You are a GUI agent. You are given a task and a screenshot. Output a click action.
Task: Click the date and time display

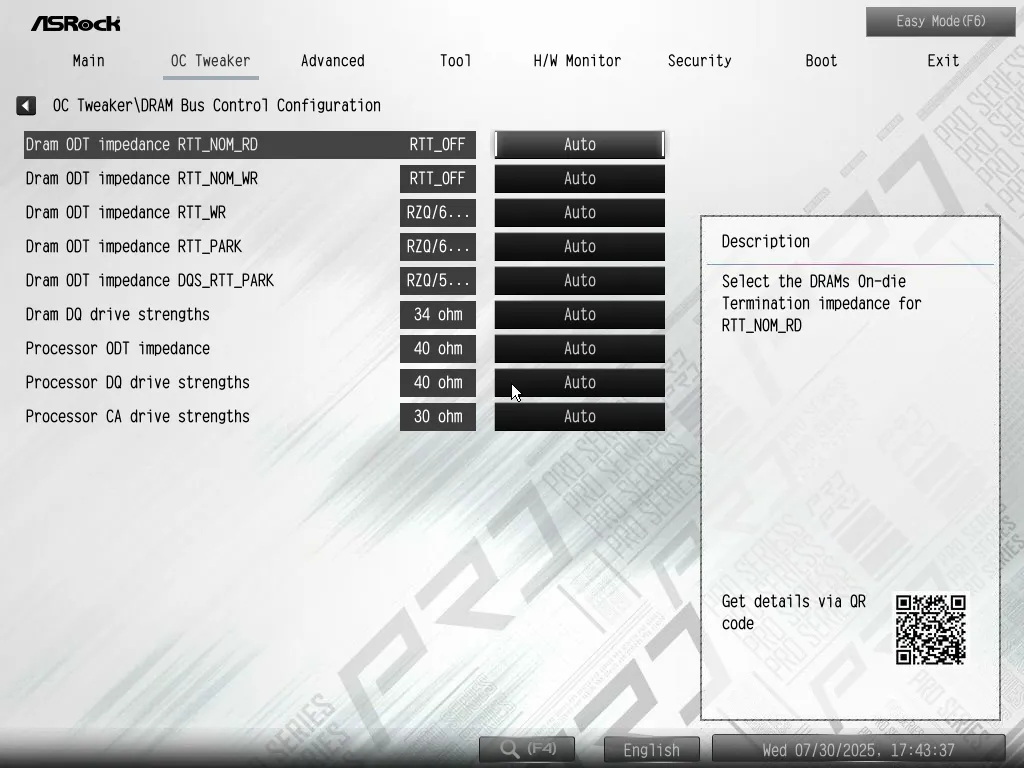pos(858,749)
